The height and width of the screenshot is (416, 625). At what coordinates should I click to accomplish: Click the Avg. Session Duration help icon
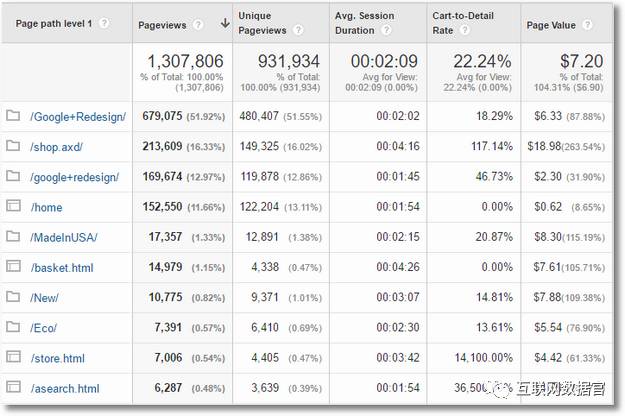(x=386, y=30)
